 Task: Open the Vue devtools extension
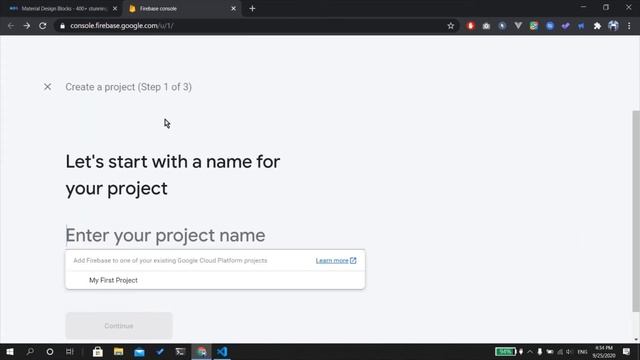click(518, 26)
